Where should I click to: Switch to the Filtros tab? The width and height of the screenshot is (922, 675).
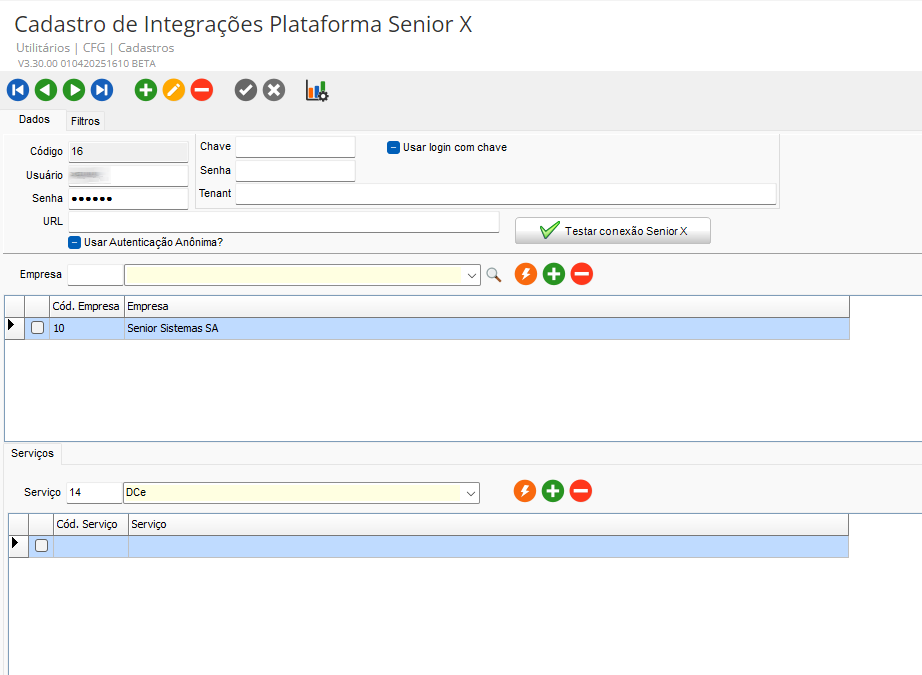85,121
